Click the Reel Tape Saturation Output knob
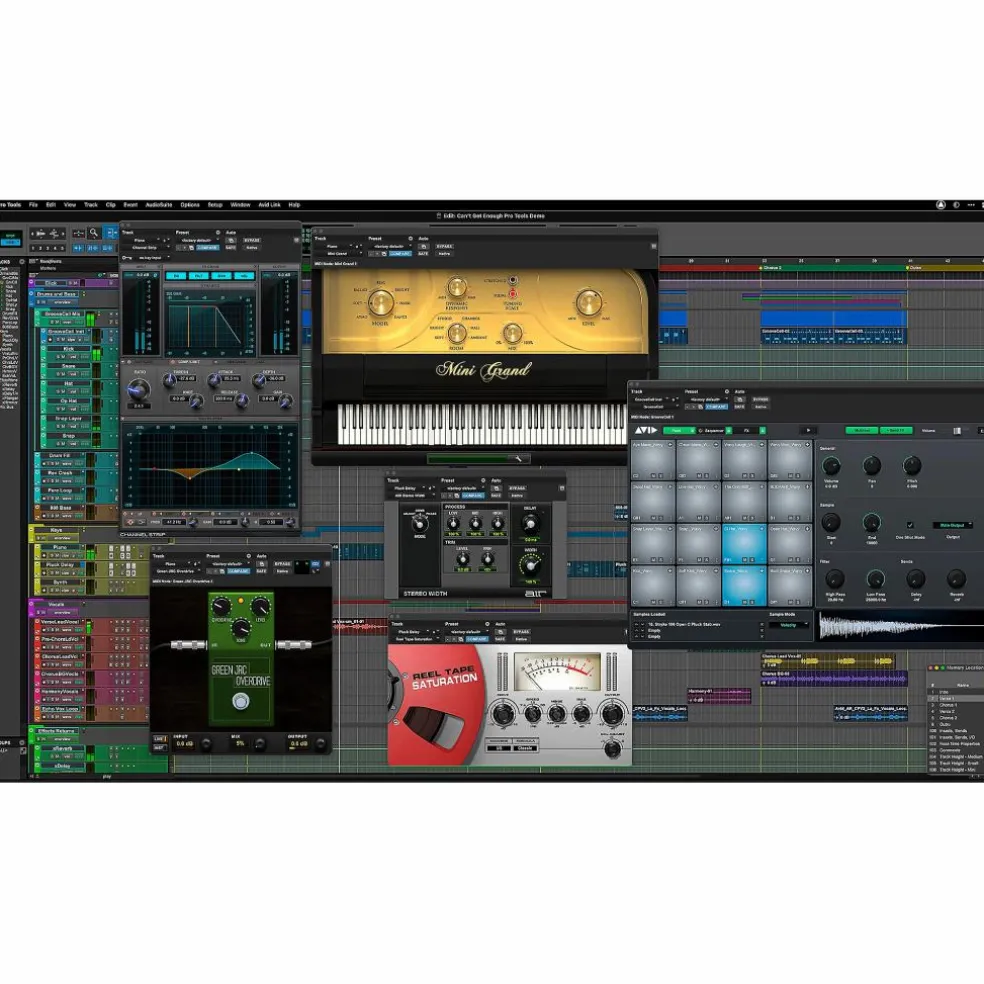Viewport: 984px width, 984px height. click(612, 714)
